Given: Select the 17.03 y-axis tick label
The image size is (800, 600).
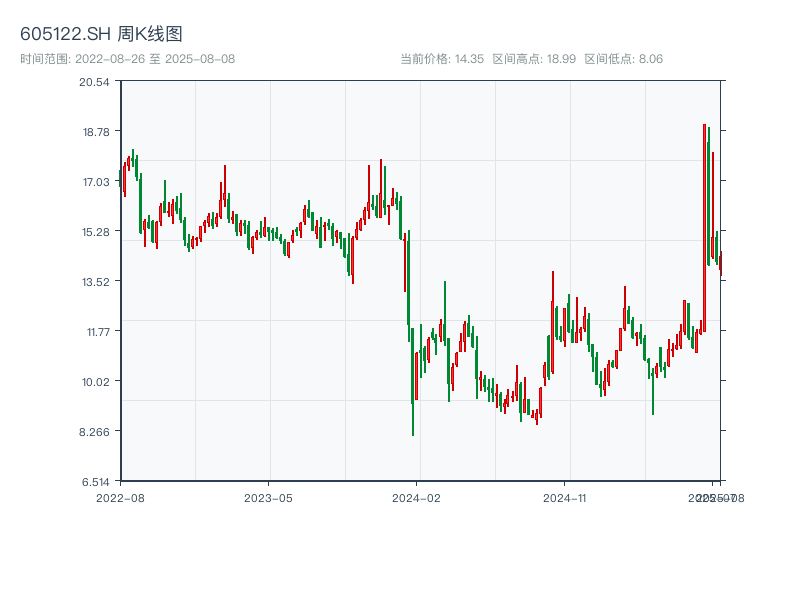Looking at the screenshot, I should (x=95, y=181).
